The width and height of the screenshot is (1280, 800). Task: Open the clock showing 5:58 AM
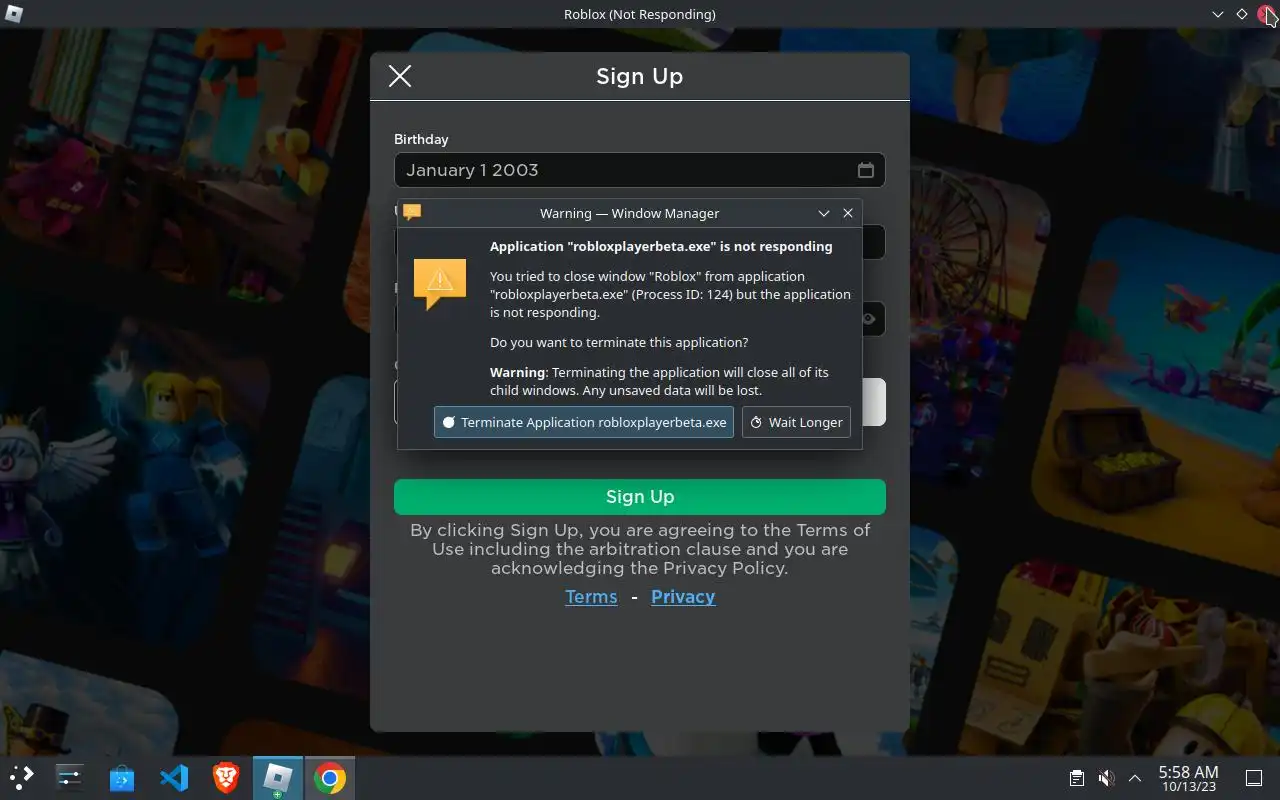1188,778
